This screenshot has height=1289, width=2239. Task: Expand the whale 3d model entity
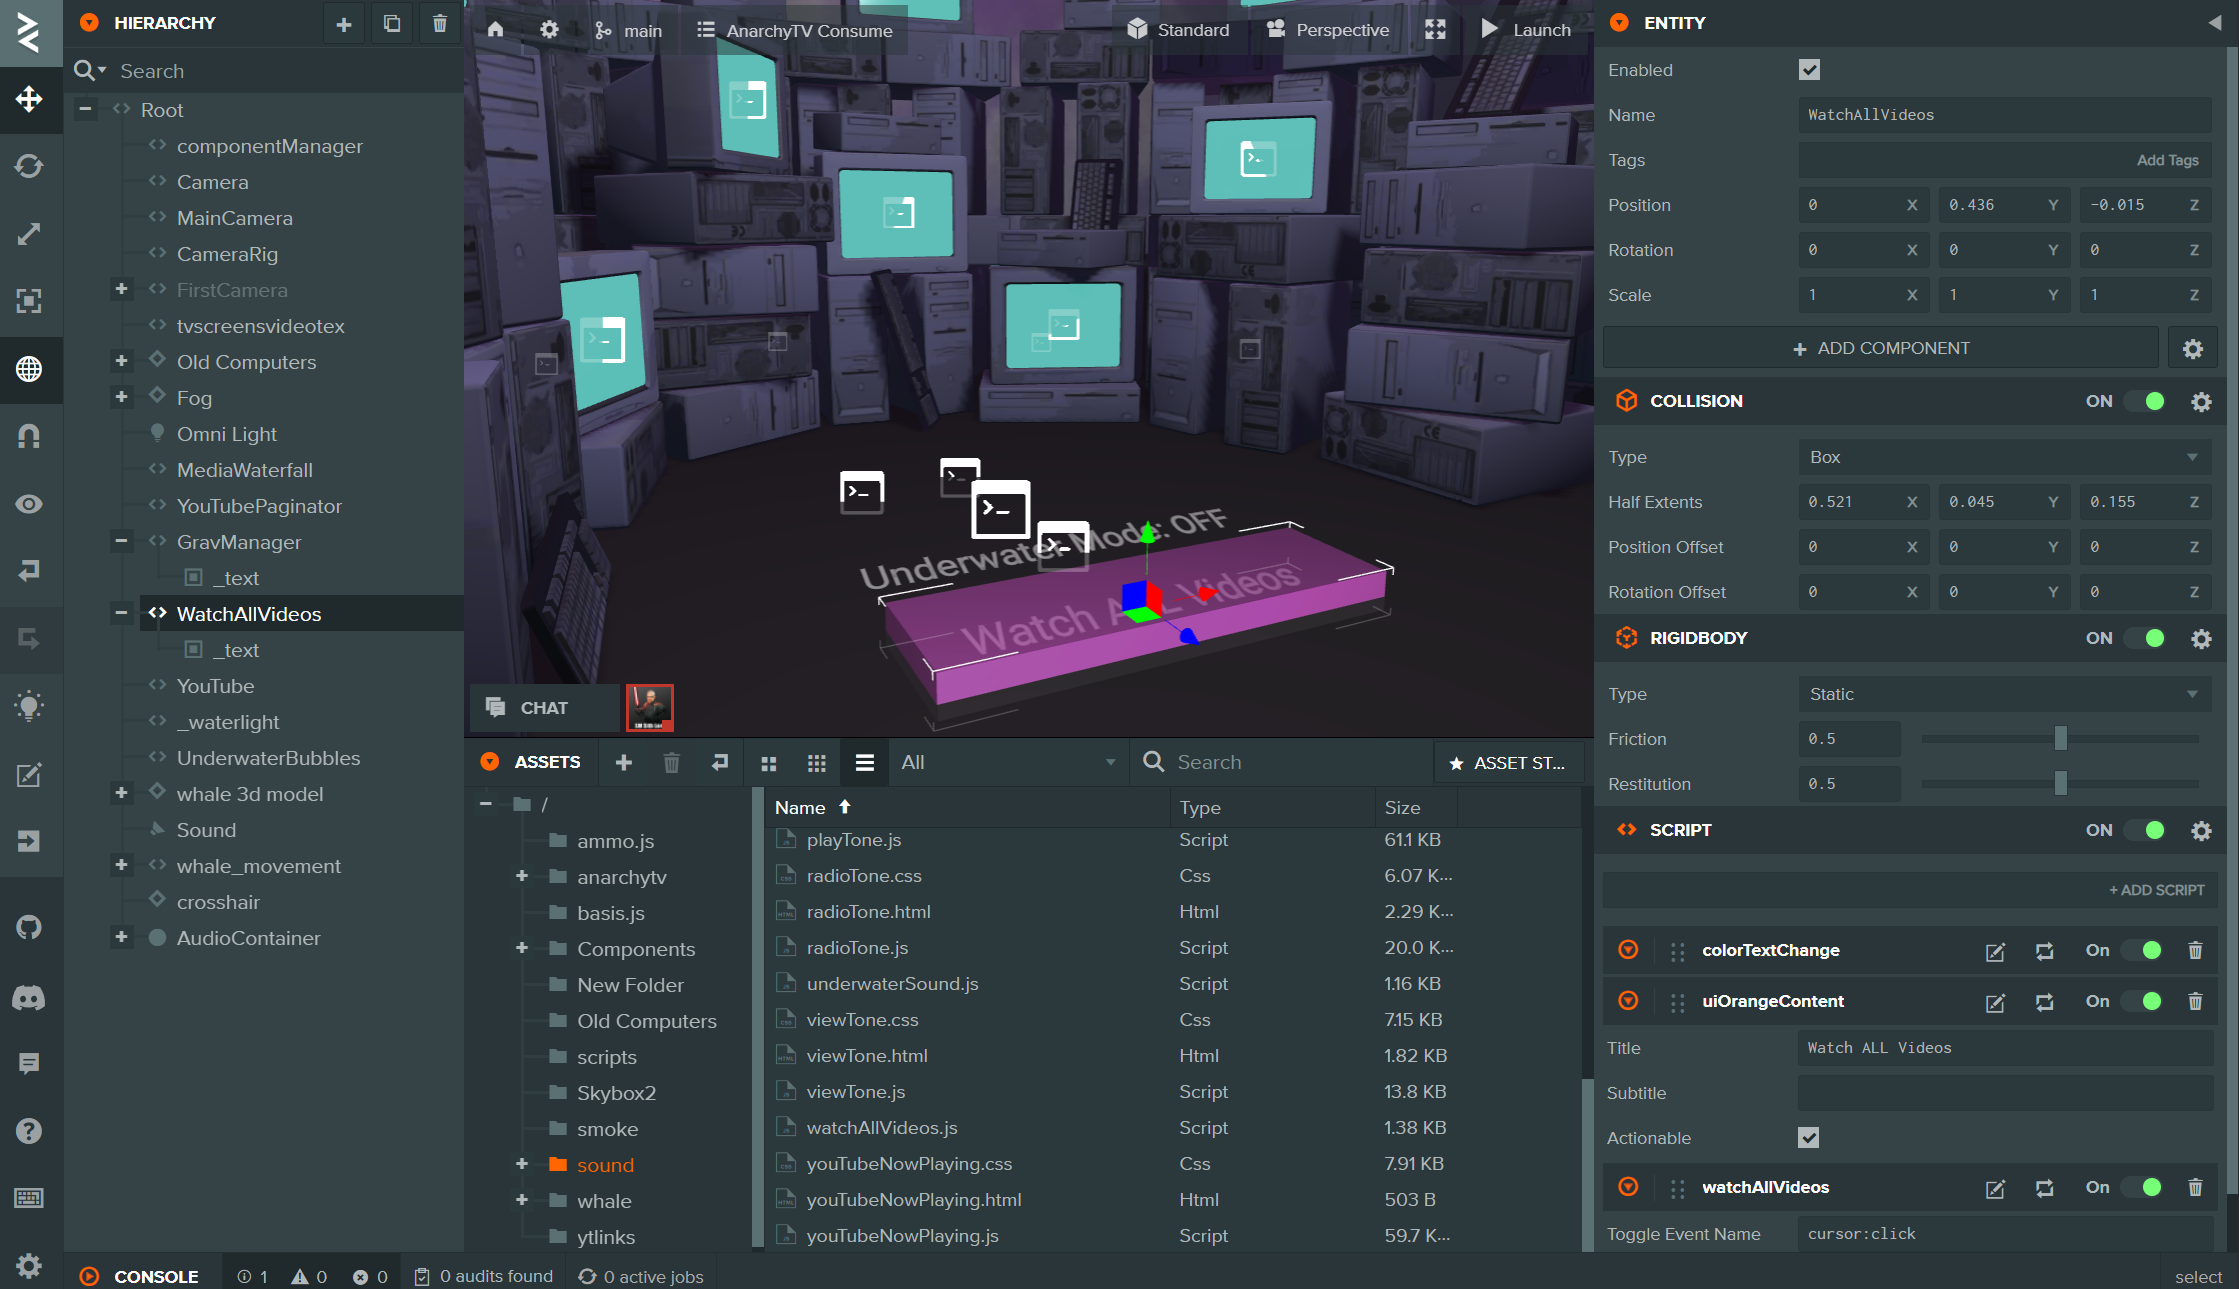(121, 793)
